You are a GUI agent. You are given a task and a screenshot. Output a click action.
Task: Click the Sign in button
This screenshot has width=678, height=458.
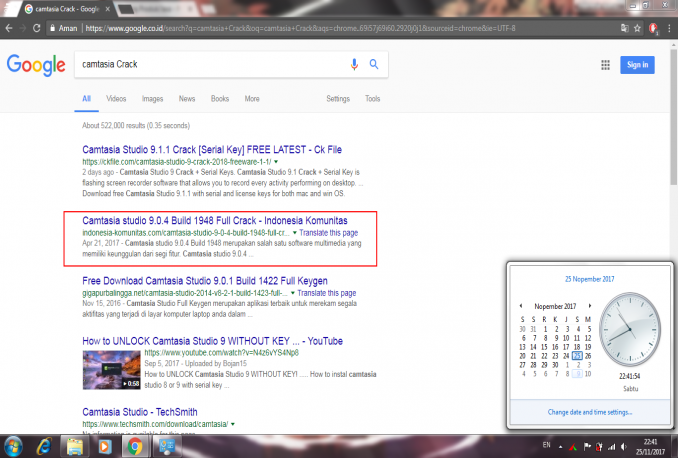pos(637,65)
